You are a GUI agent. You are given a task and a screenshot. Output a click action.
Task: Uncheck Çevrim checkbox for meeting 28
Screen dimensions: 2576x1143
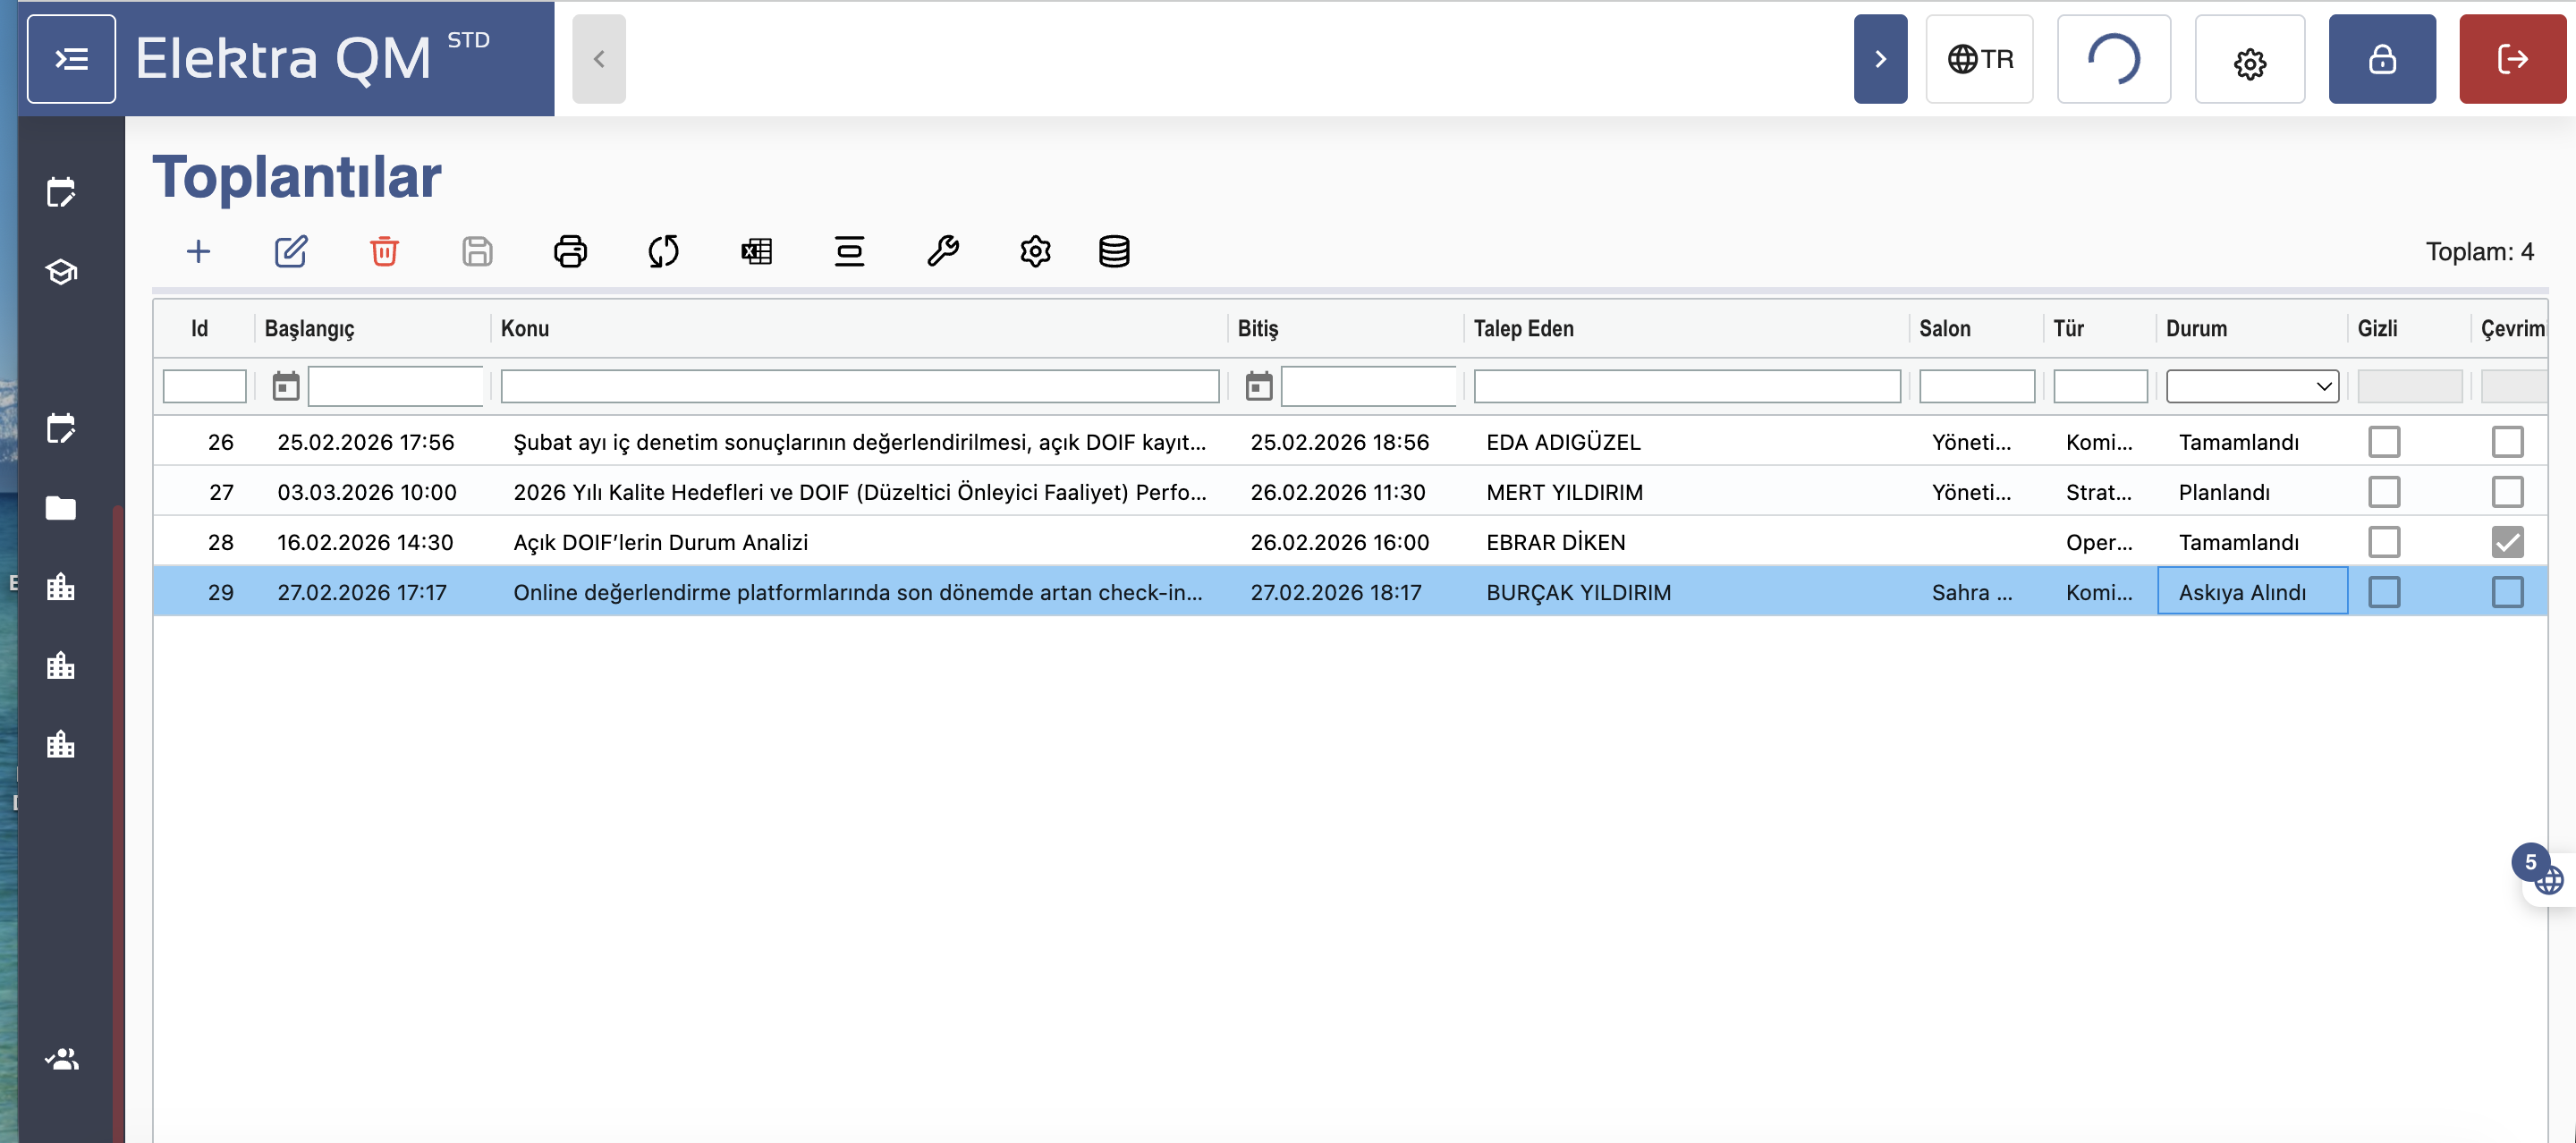point(2506,542)
